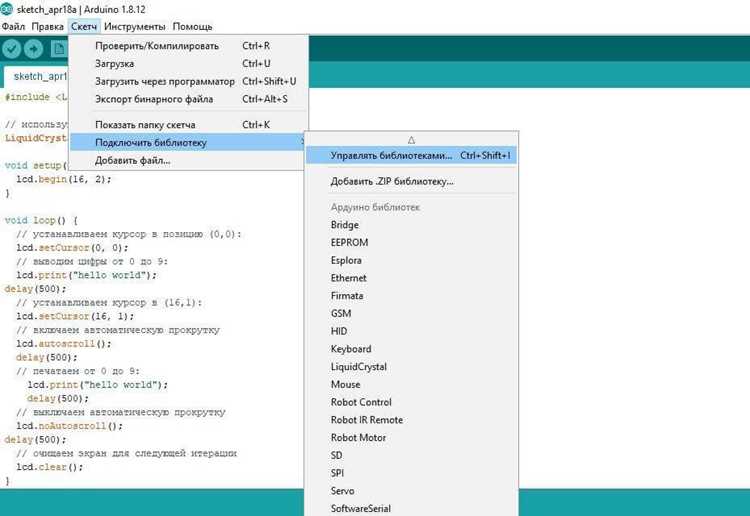Include the Servo library
Screen dimensions: 750x516
click(411, 491)
